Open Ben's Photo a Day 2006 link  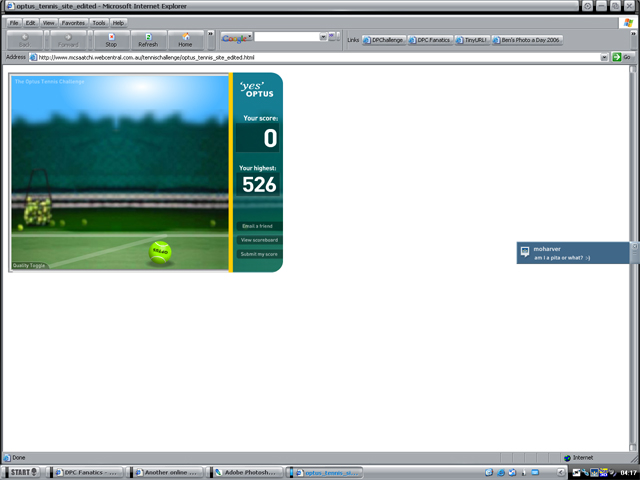527,40
